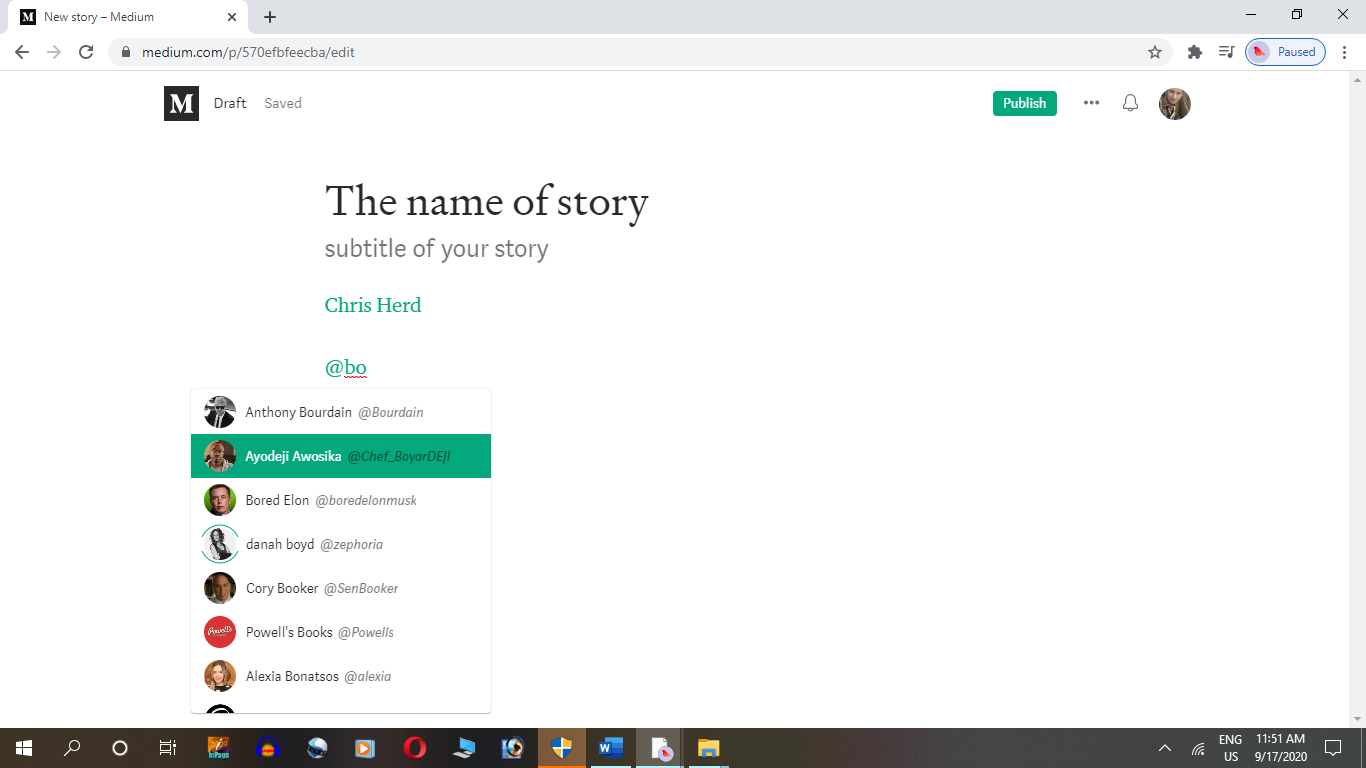Open network Wi-Fi settings in tray
This screenshot has height=768, width=1366.
1198,748
